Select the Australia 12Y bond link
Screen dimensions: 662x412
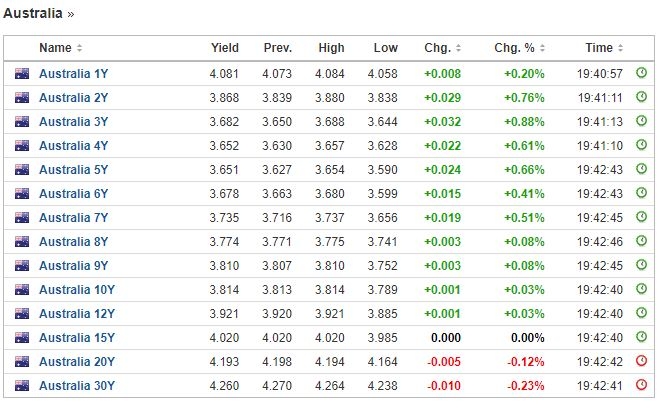click(77, 314)
